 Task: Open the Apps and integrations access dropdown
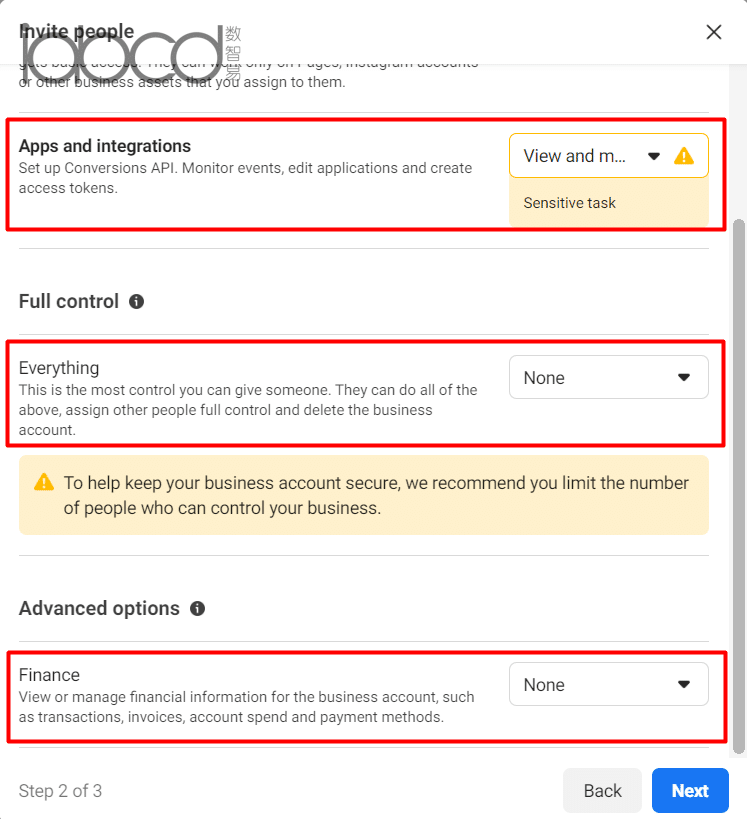click(609, 156)
